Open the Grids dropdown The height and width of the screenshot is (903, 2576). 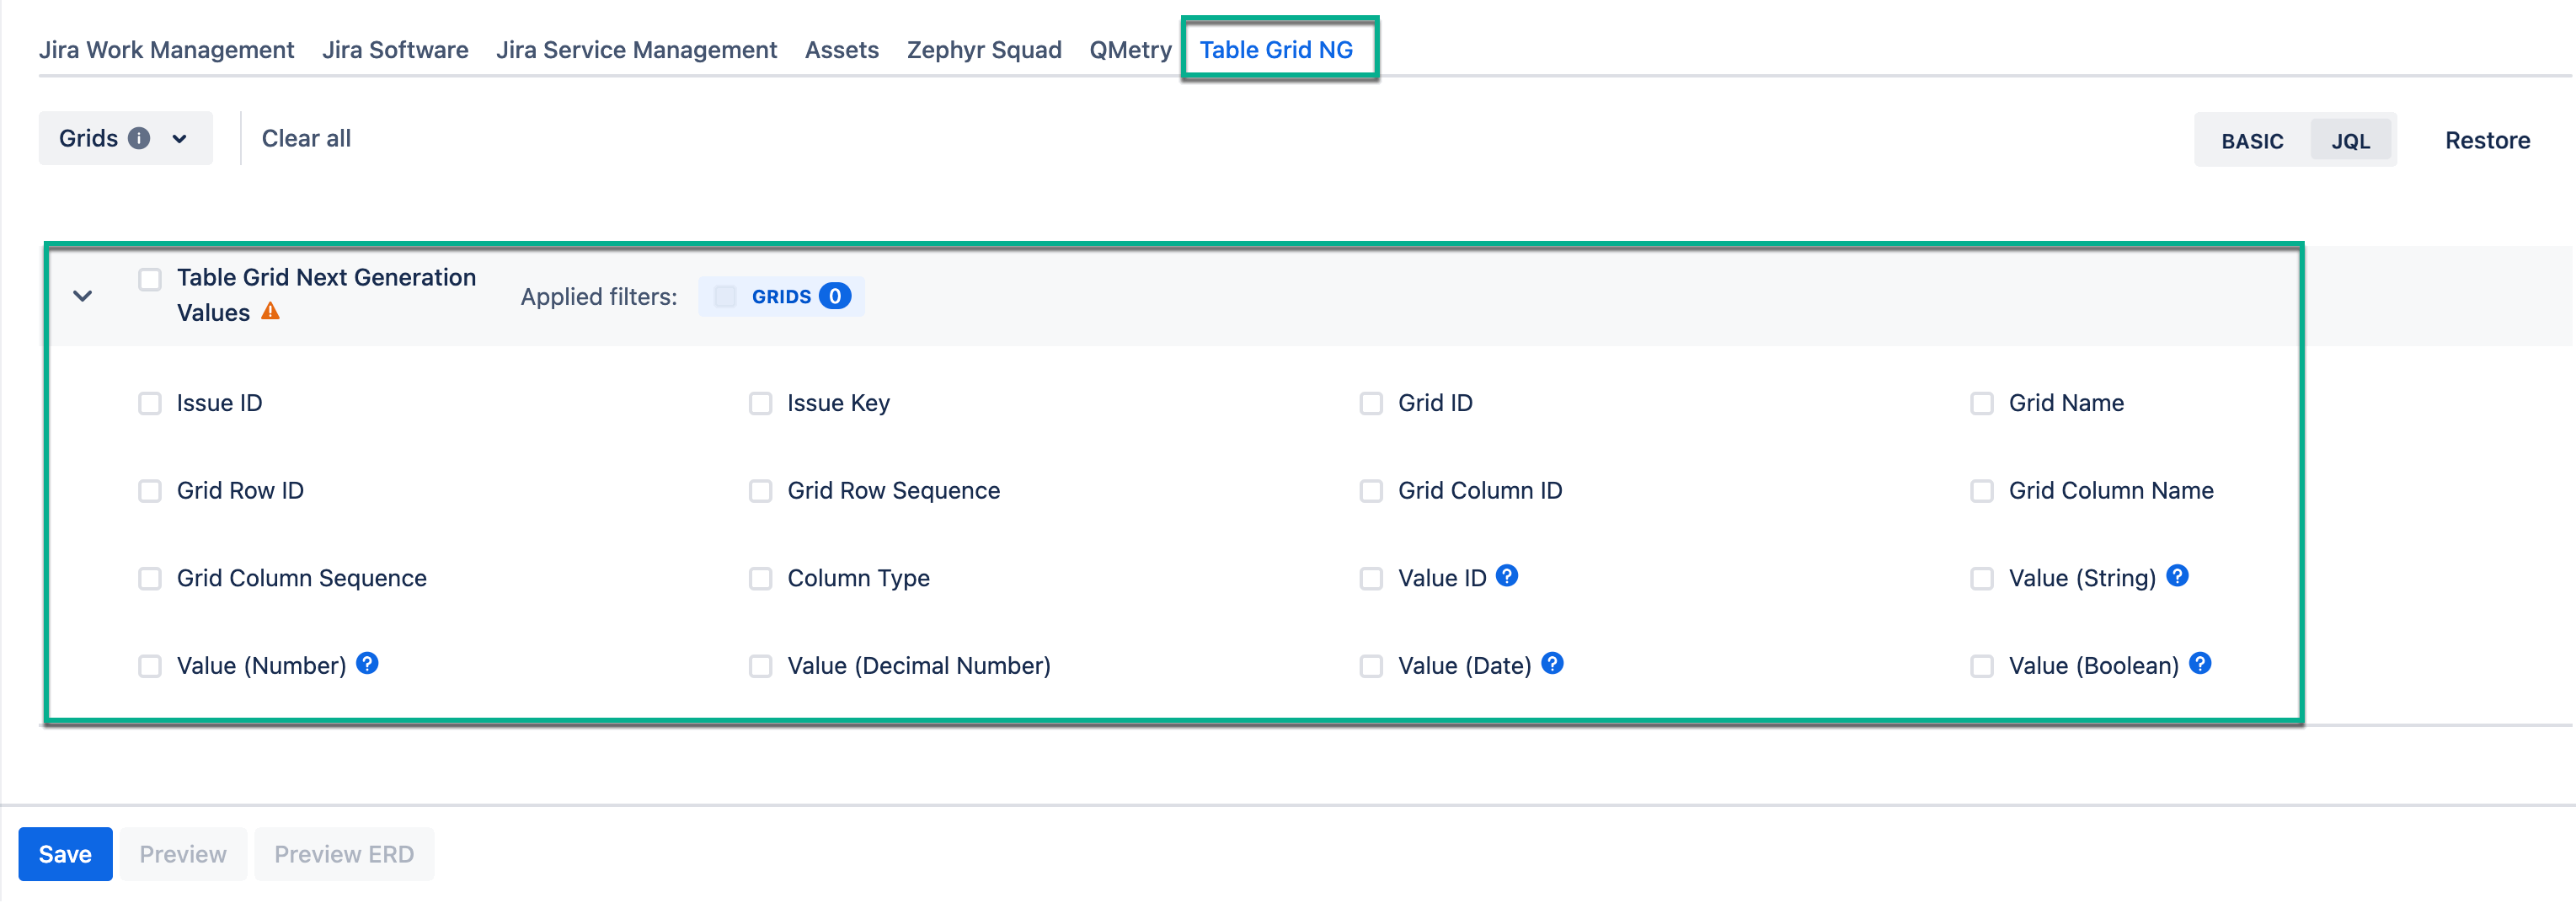(179, 138)
